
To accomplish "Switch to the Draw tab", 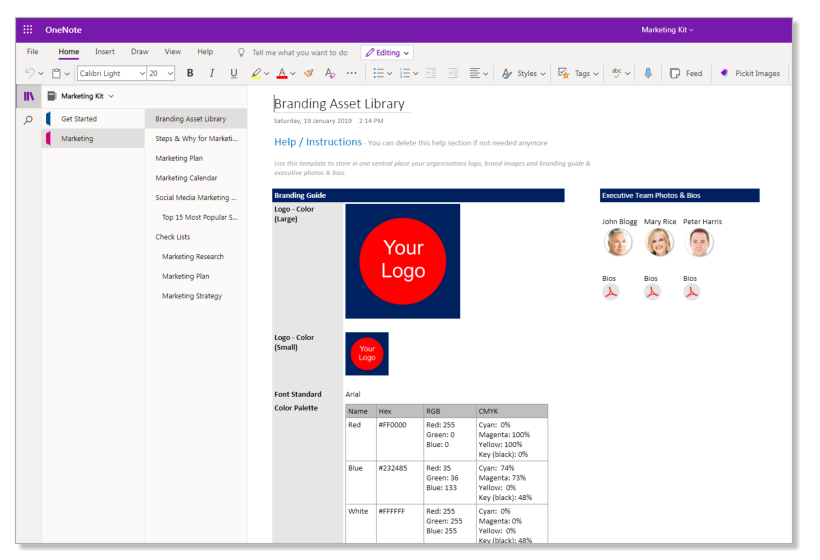I will coord(140,52).
